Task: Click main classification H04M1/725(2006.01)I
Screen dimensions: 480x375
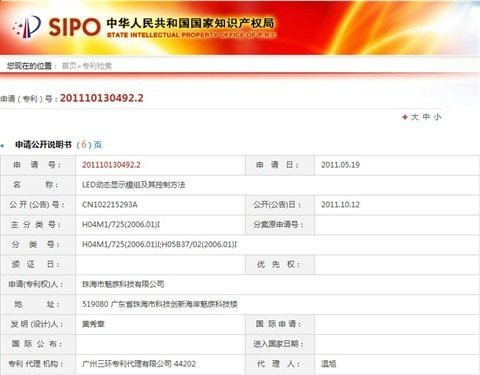Action: [121, 225]
